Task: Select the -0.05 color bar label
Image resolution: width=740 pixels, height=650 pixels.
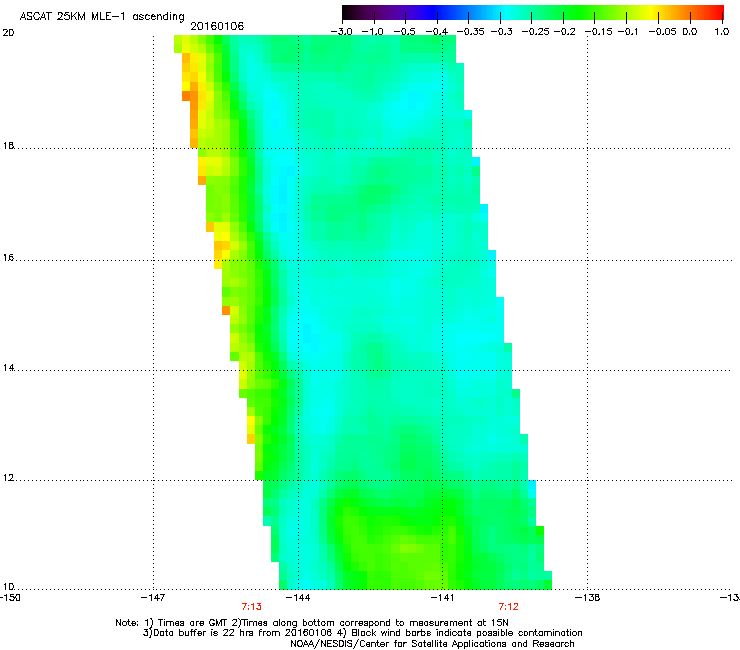Action: (x=663, y=32)
